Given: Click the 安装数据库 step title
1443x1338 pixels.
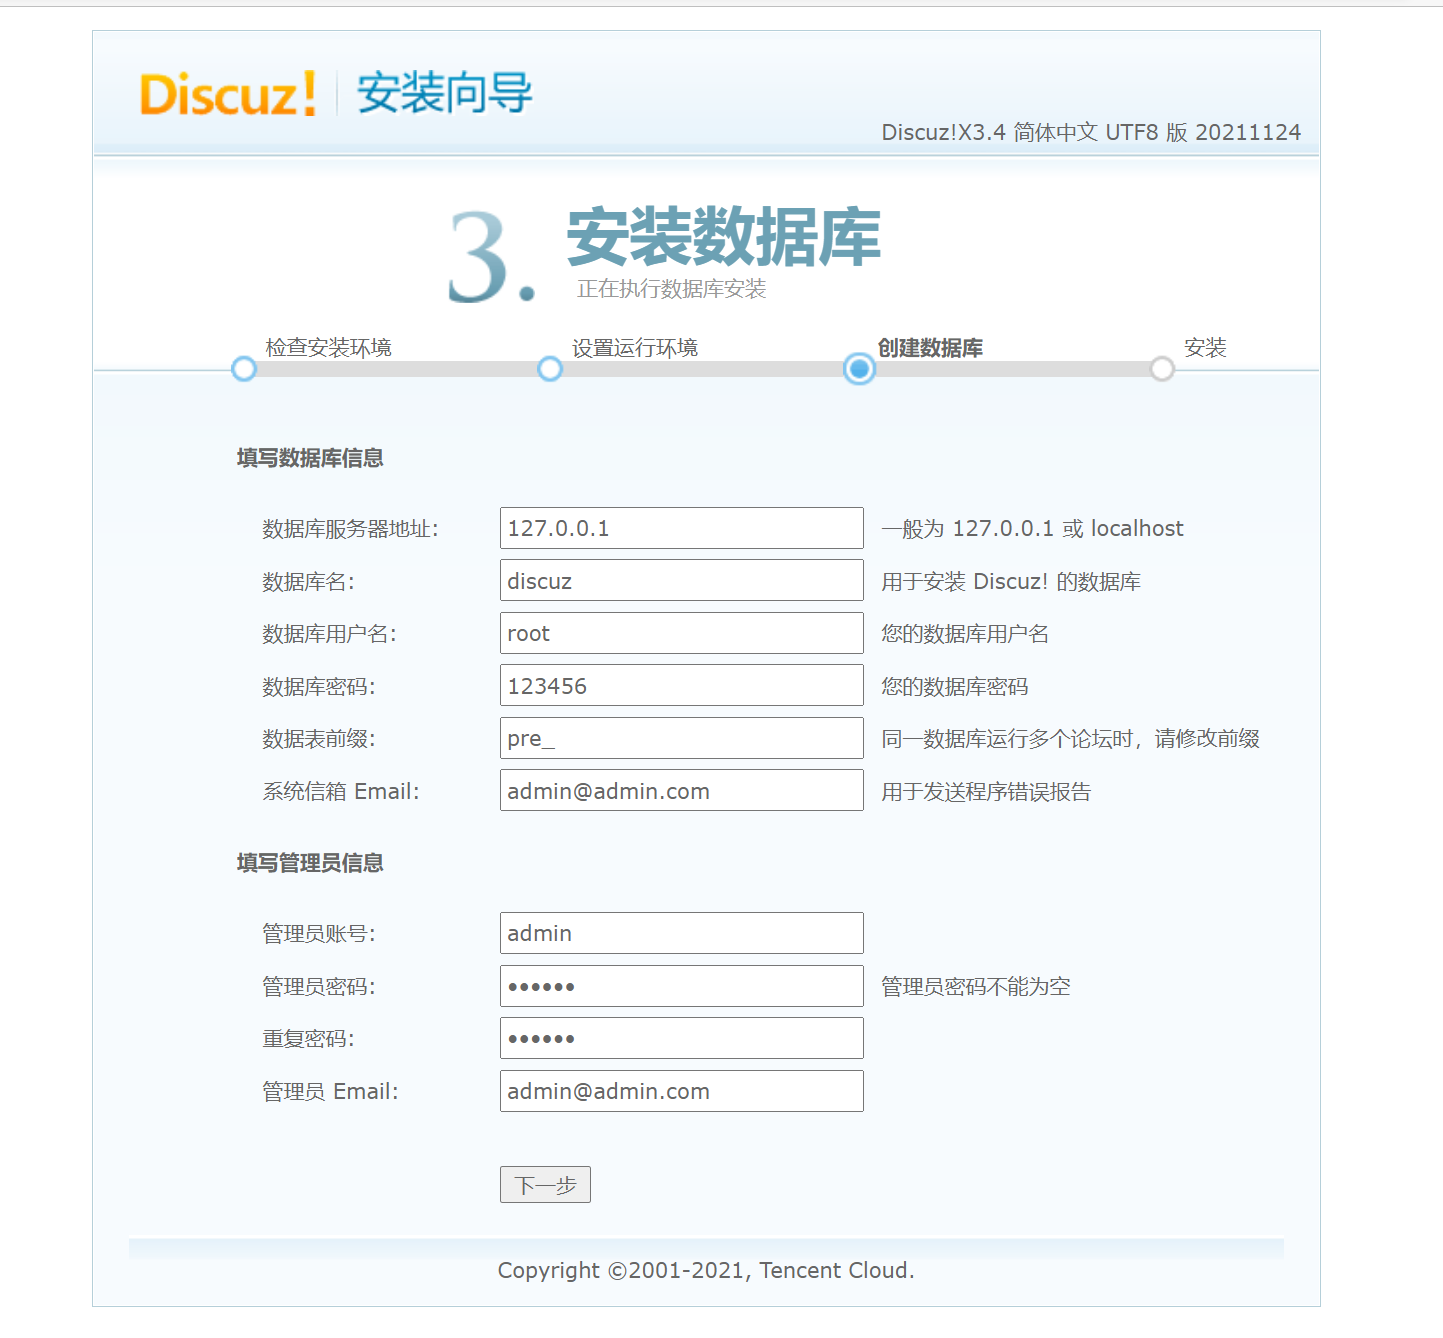Looking at the screenshot, I should (724, 237).
